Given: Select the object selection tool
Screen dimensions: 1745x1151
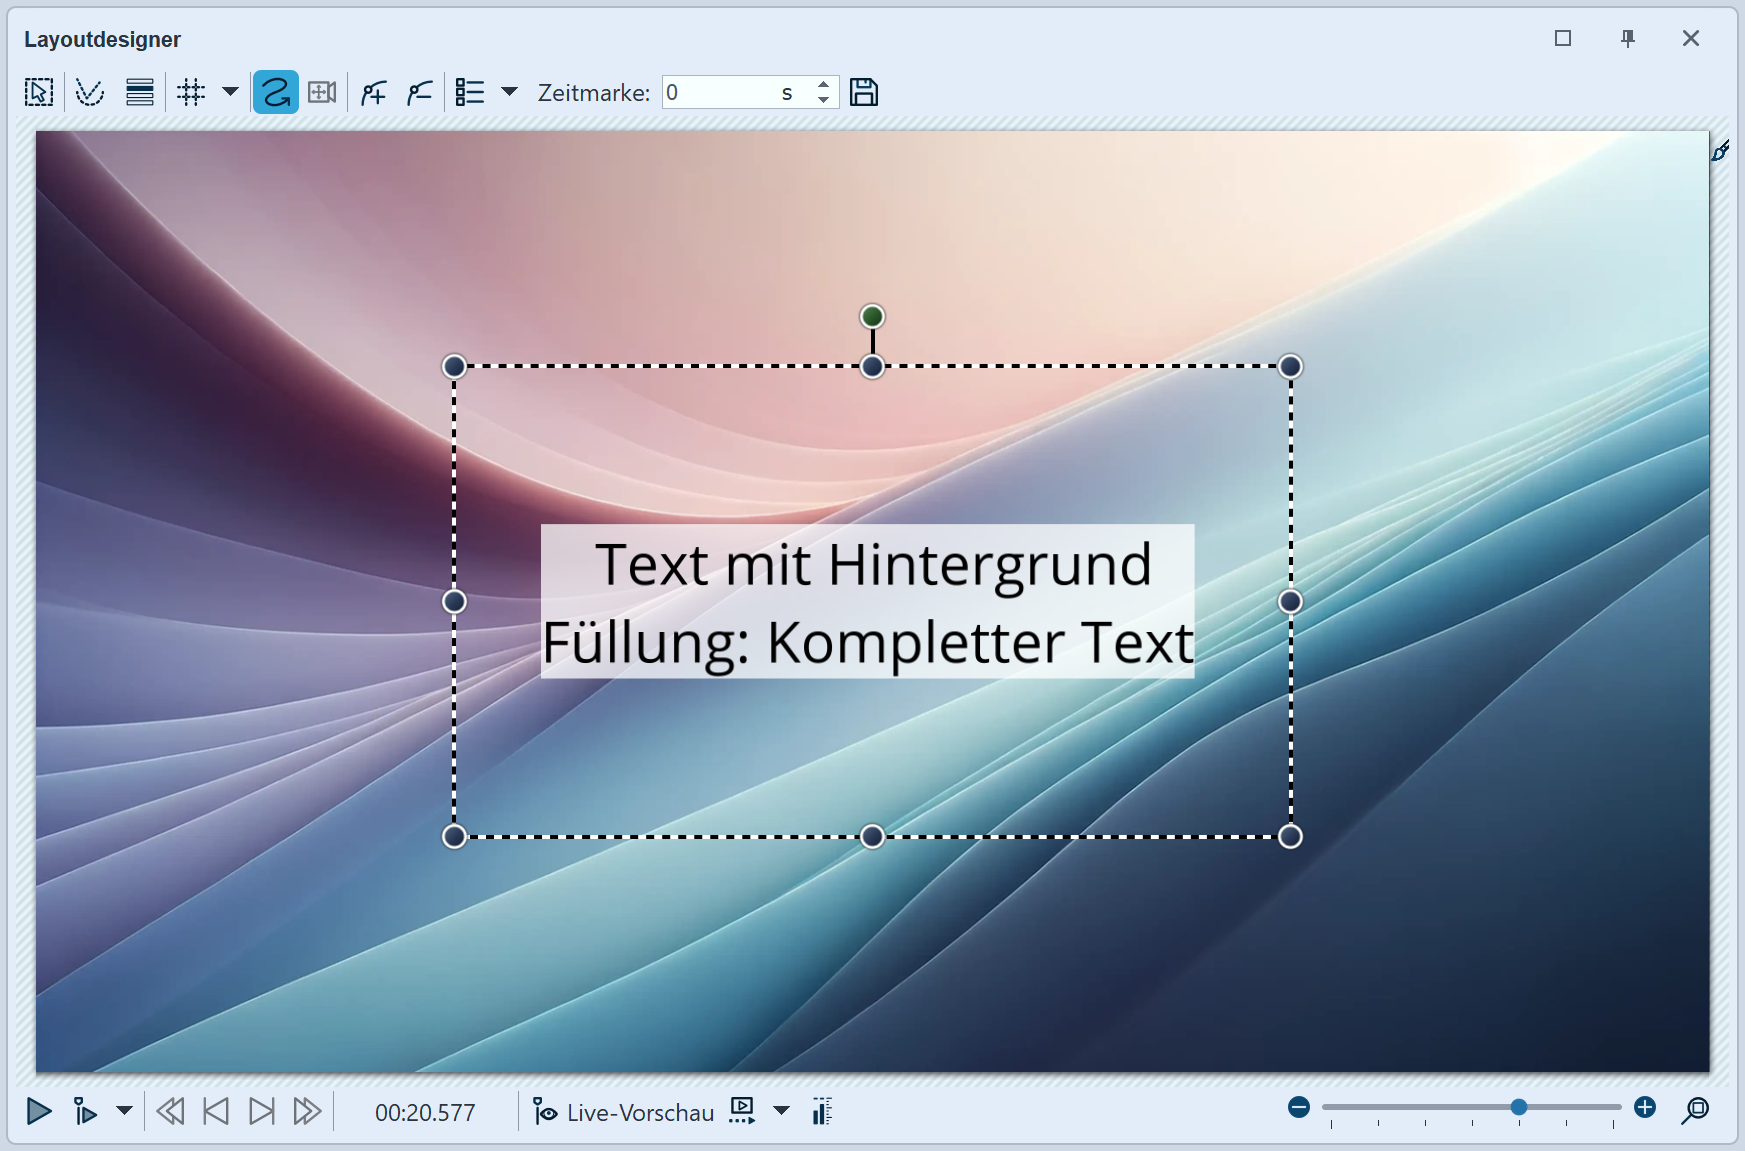Looking at the screenshot, I should 37,92.
